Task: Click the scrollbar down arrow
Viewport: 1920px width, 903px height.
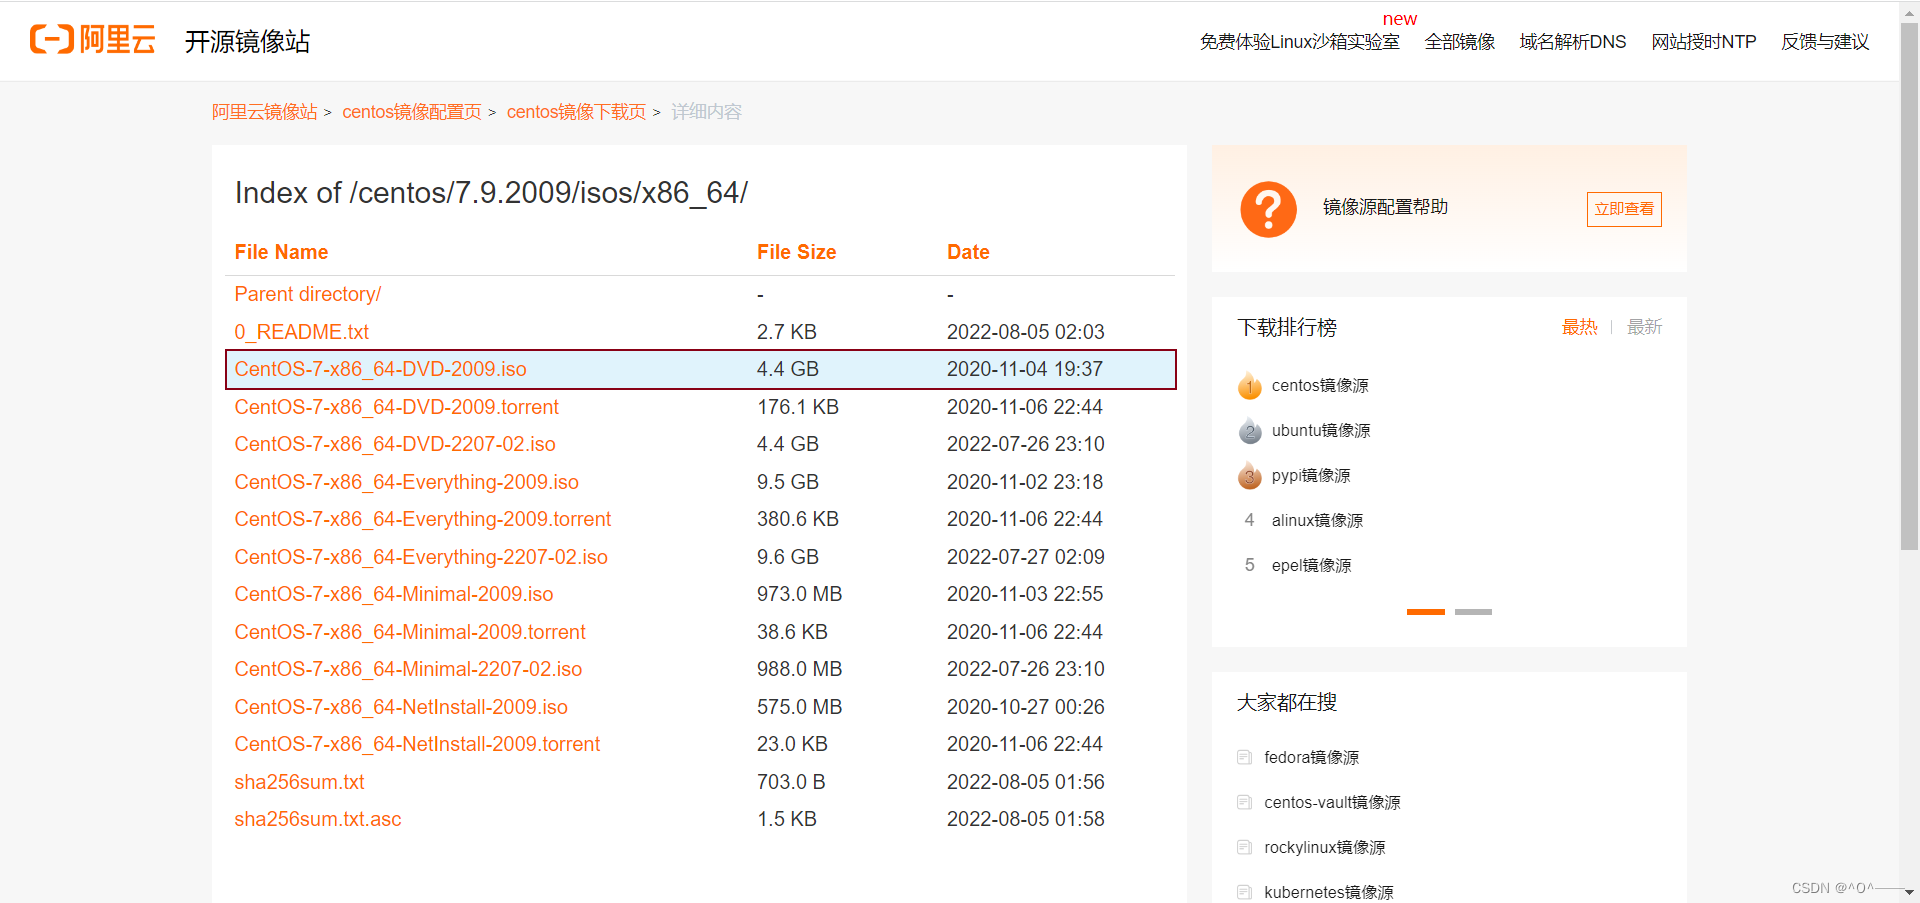Action: click(1909, 892)
